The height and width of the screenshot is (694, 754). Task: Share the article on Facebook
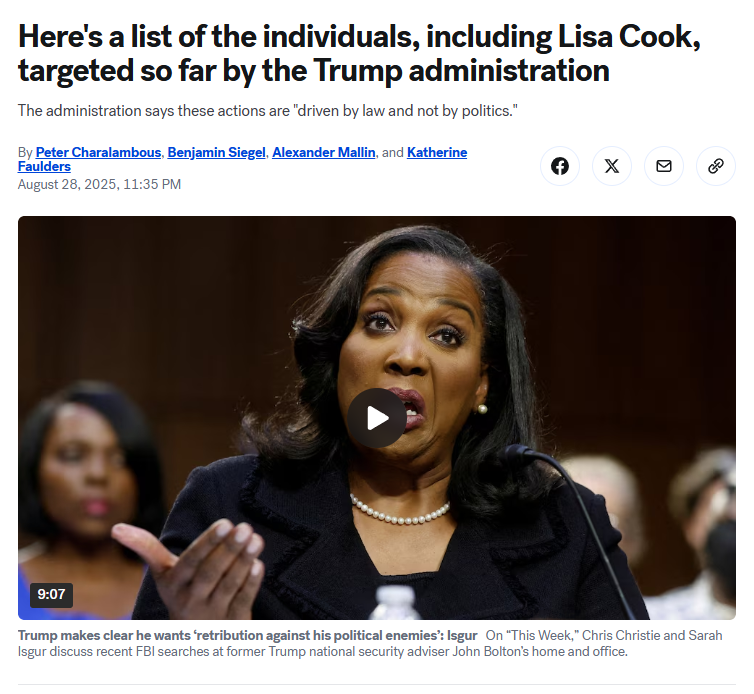click(559, 166)
